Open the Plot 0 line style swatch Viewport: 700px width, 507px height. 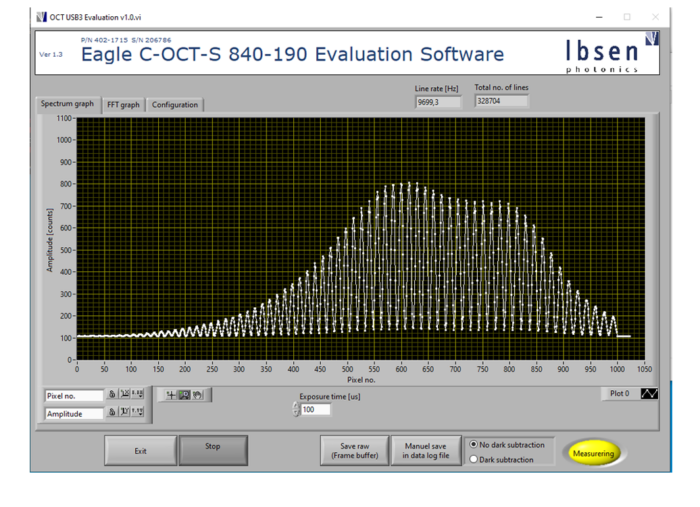click(x=649, y=394)
